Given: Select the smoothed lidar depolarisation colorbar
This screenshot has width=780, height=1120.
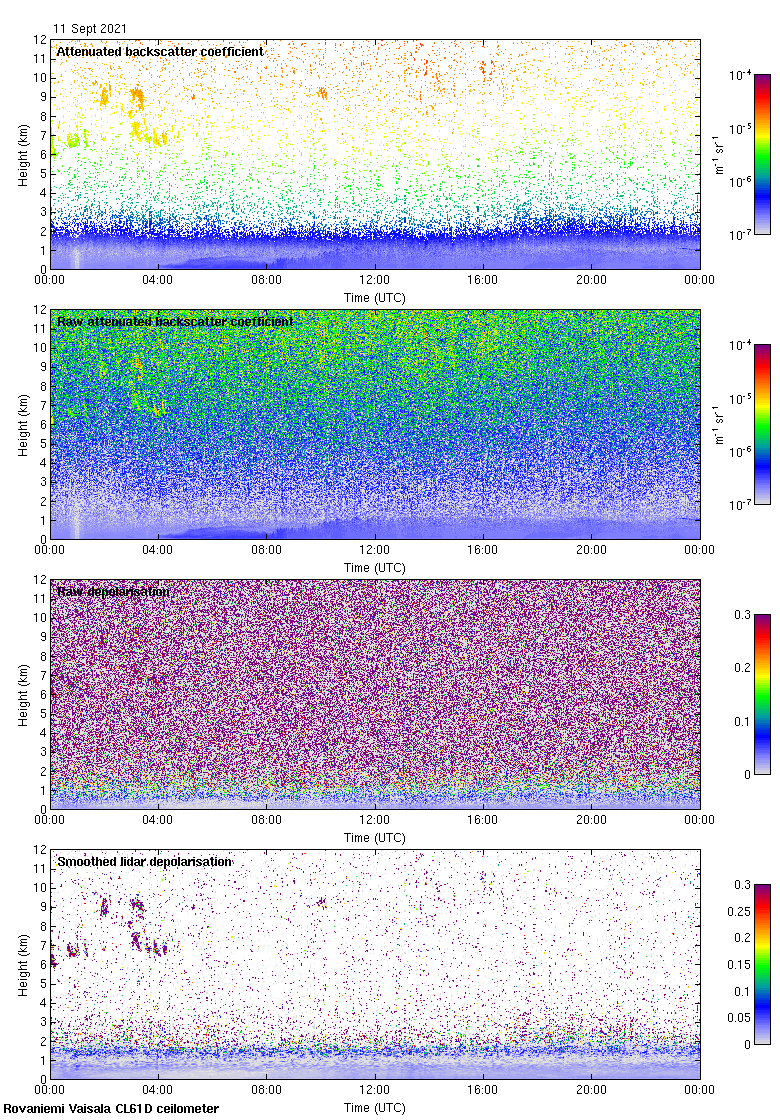Looking at the screenshot, I should pyautogui.click(x=762, y=964).
